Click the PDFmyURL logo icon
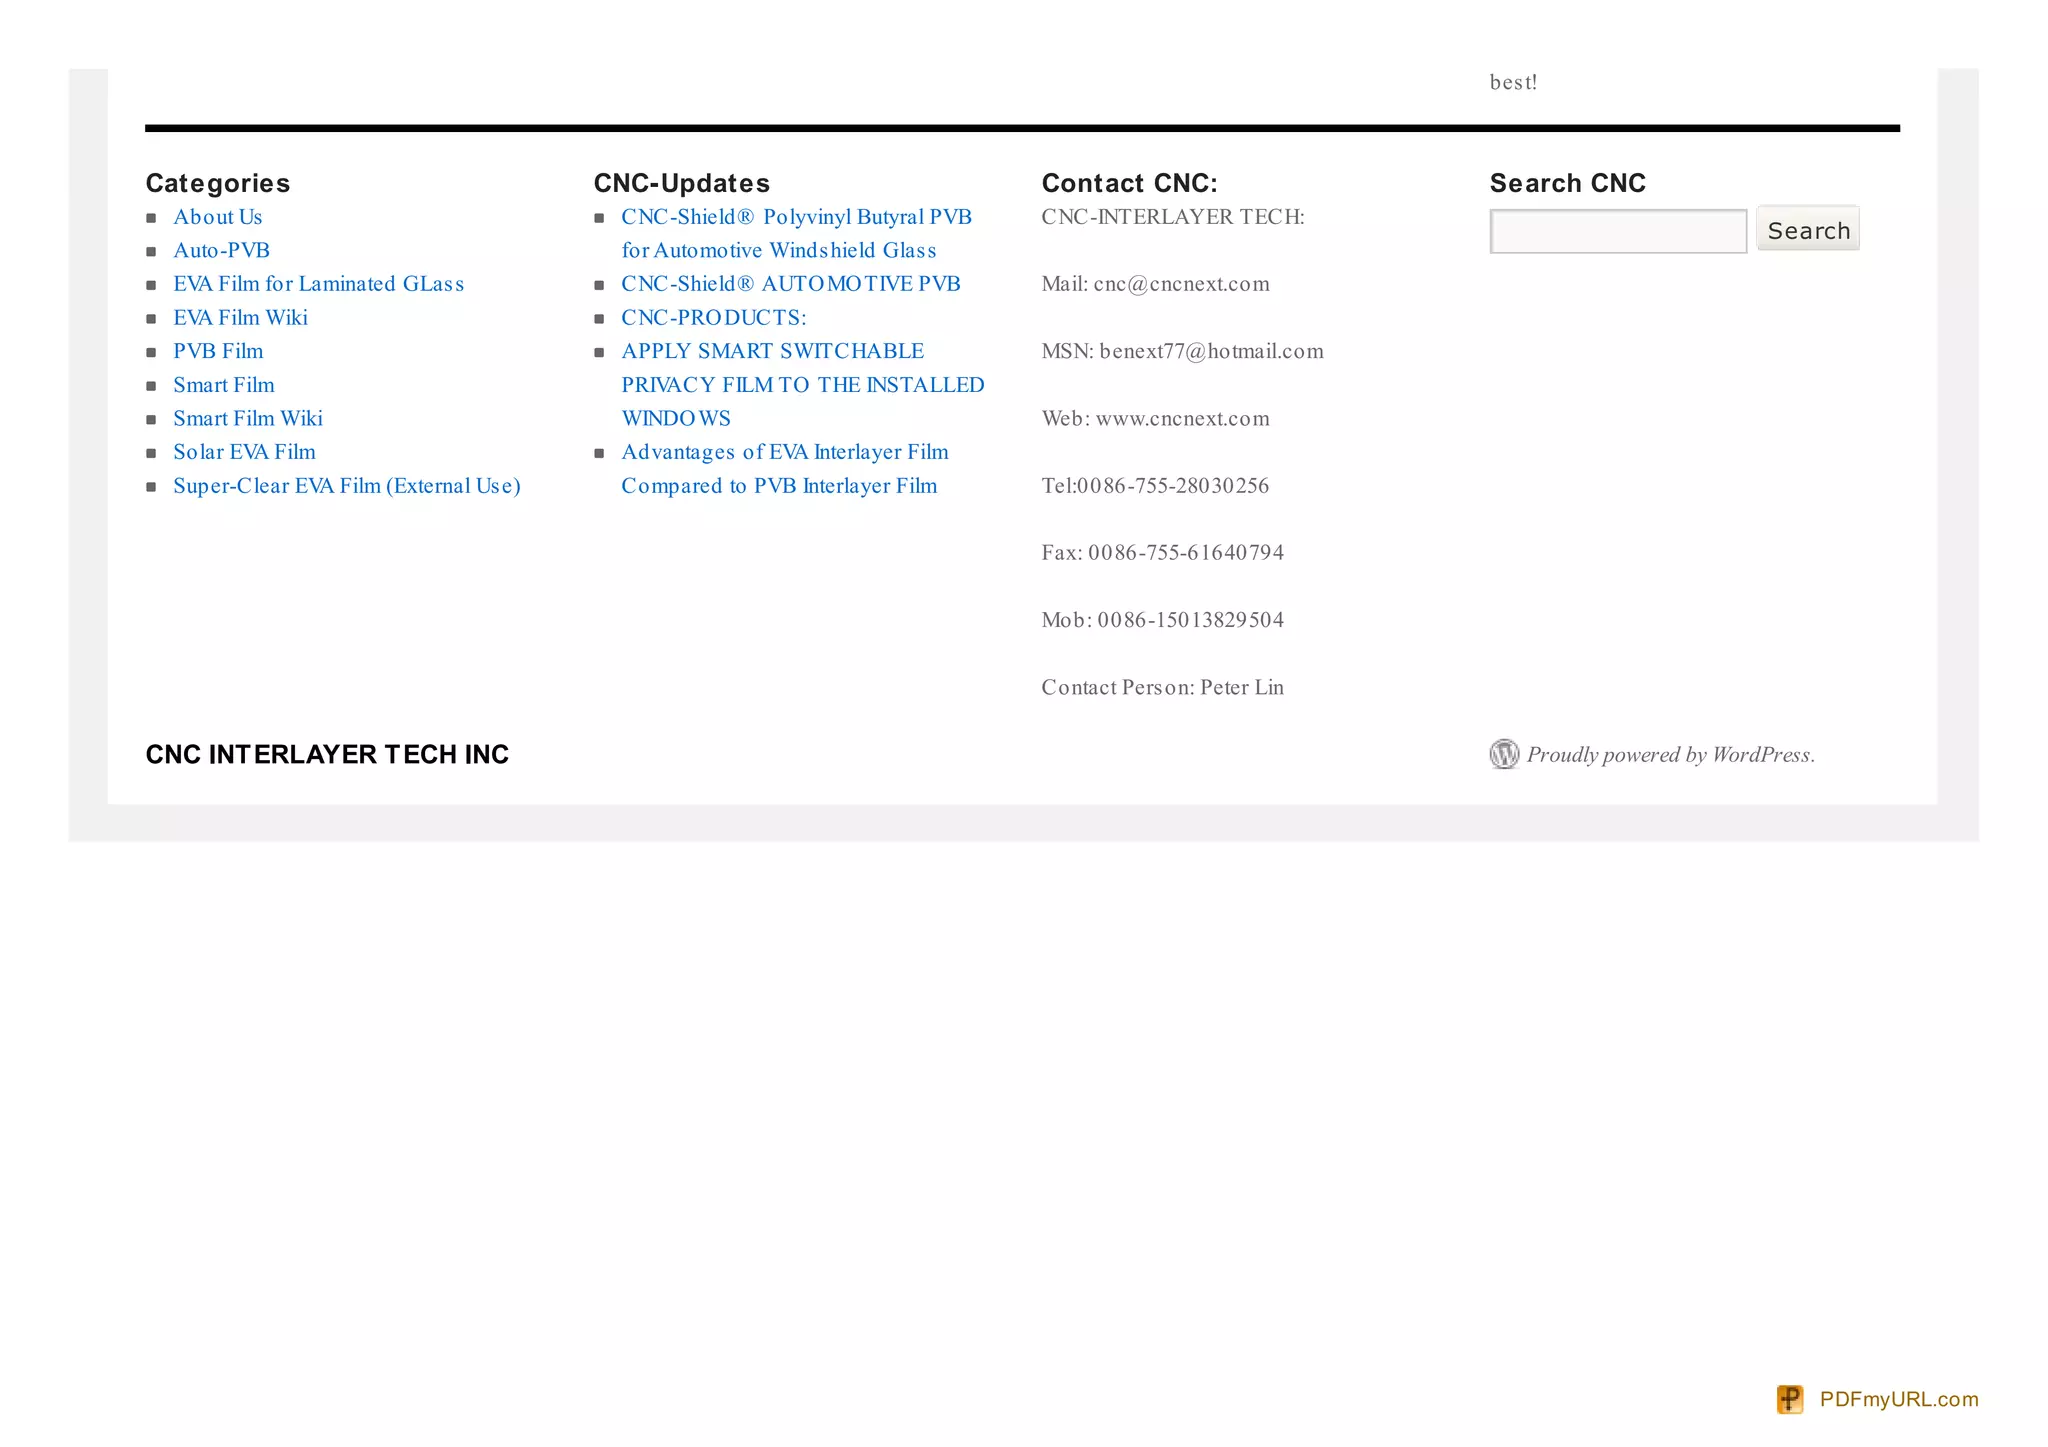This screenshot has width=2048, height=1447. [x=1789, y=1399]
